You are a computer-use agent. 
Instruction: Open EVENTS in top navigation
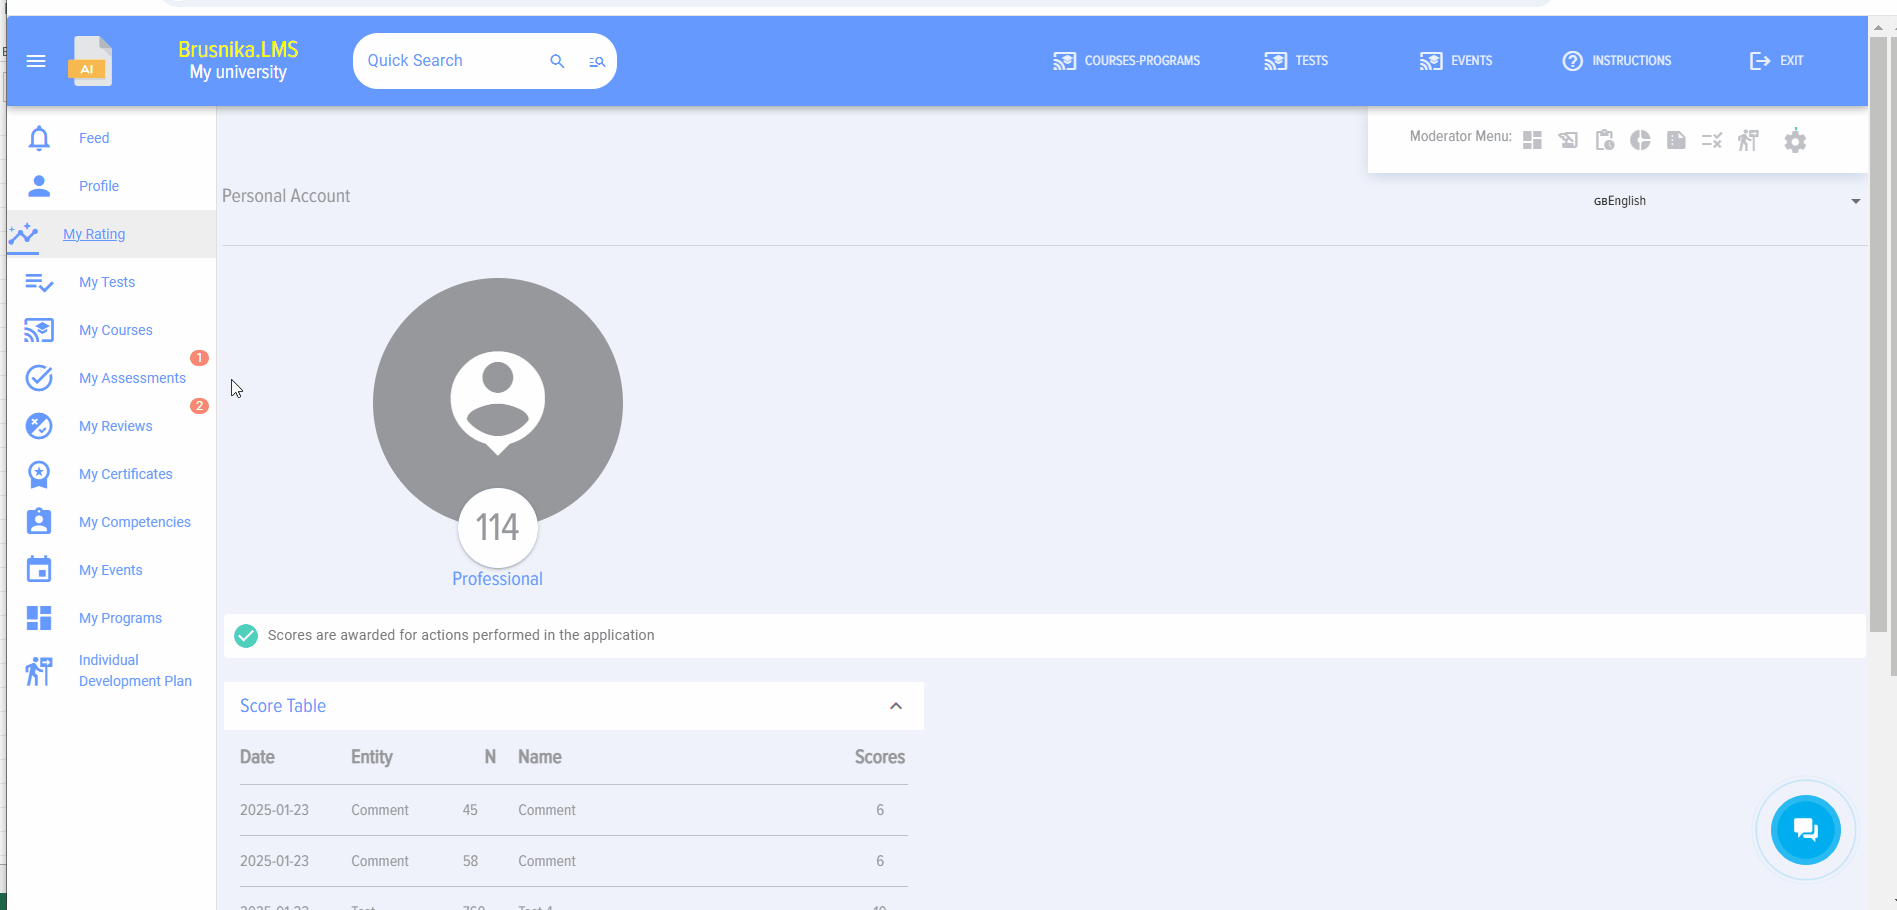[1456, 61]
